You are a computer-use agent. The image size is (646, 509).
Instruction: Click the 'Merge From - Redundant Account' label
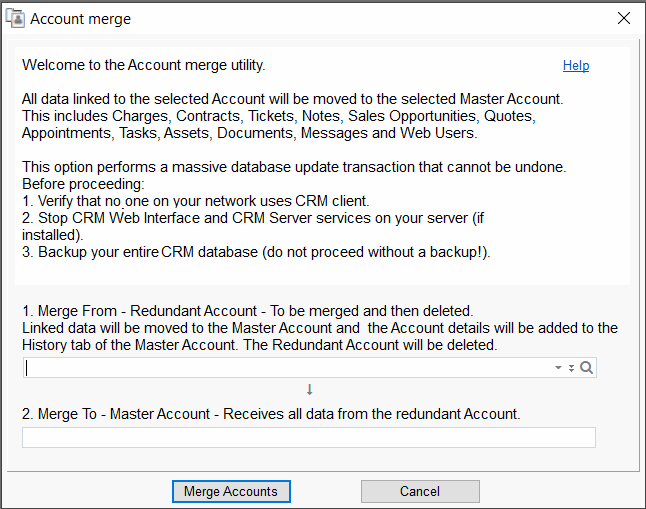tap(247, 311)
